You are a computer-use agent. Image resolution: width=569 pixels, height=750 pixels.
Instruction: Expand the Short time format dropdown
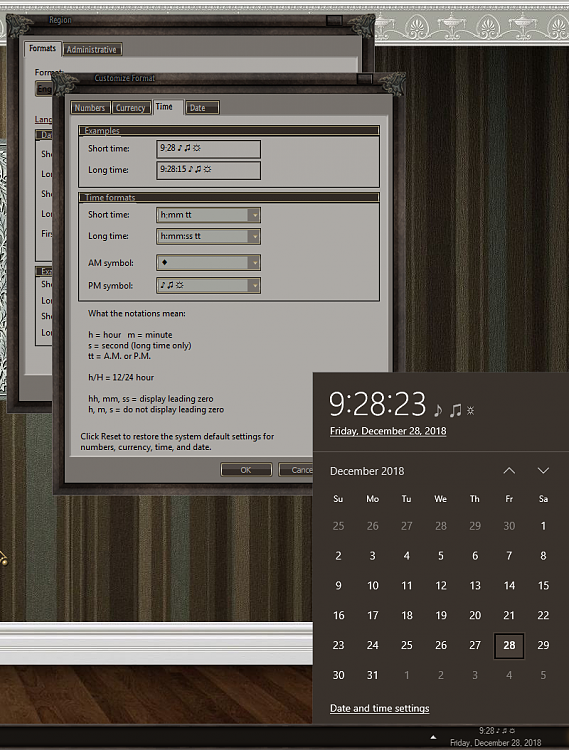click(255, 215)
